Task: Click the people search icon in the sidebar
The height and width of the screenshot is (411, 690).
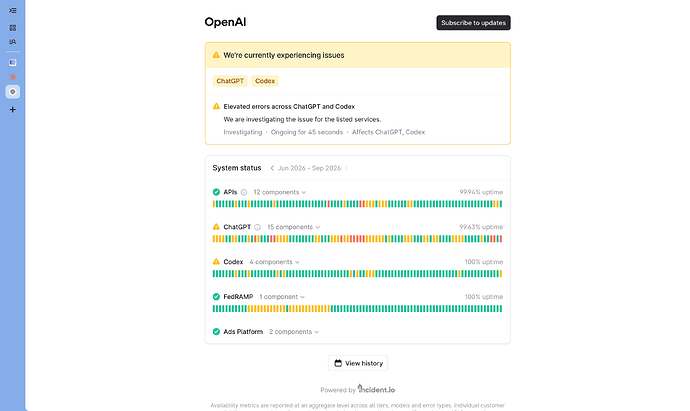Action: [13, 42]
